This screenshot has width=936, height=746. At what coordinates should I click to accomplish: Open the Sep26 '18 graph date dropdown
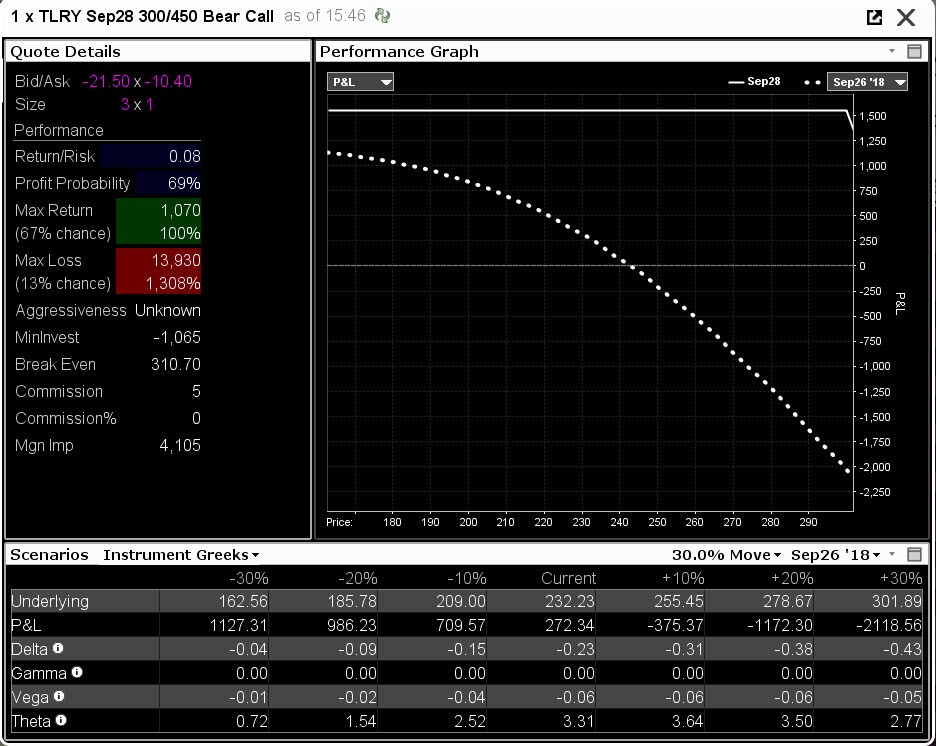(x=867, y=82)
